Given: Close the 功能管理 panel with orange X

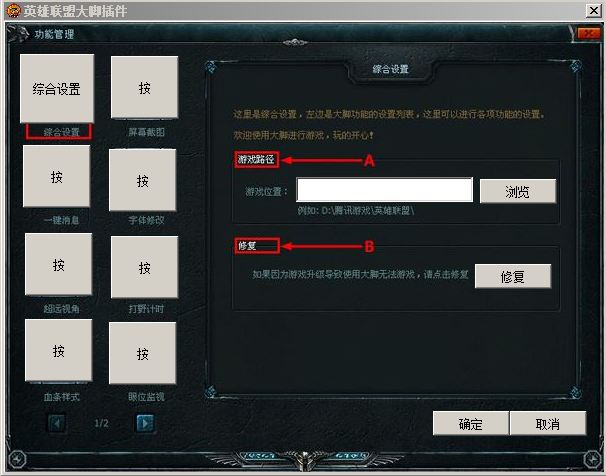Looking at the screenshot, I should 589,34.
